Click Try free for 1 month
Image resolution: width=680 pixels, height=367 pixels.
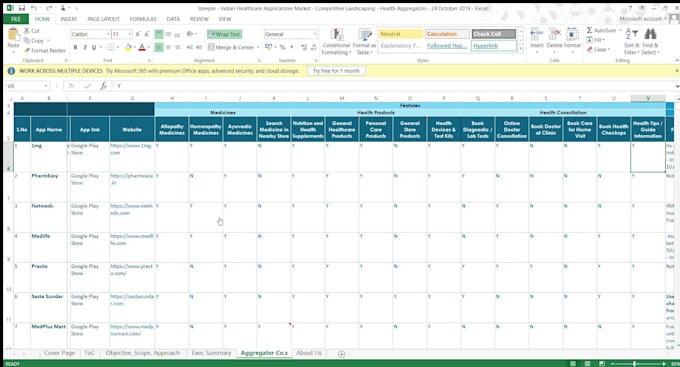336,71
